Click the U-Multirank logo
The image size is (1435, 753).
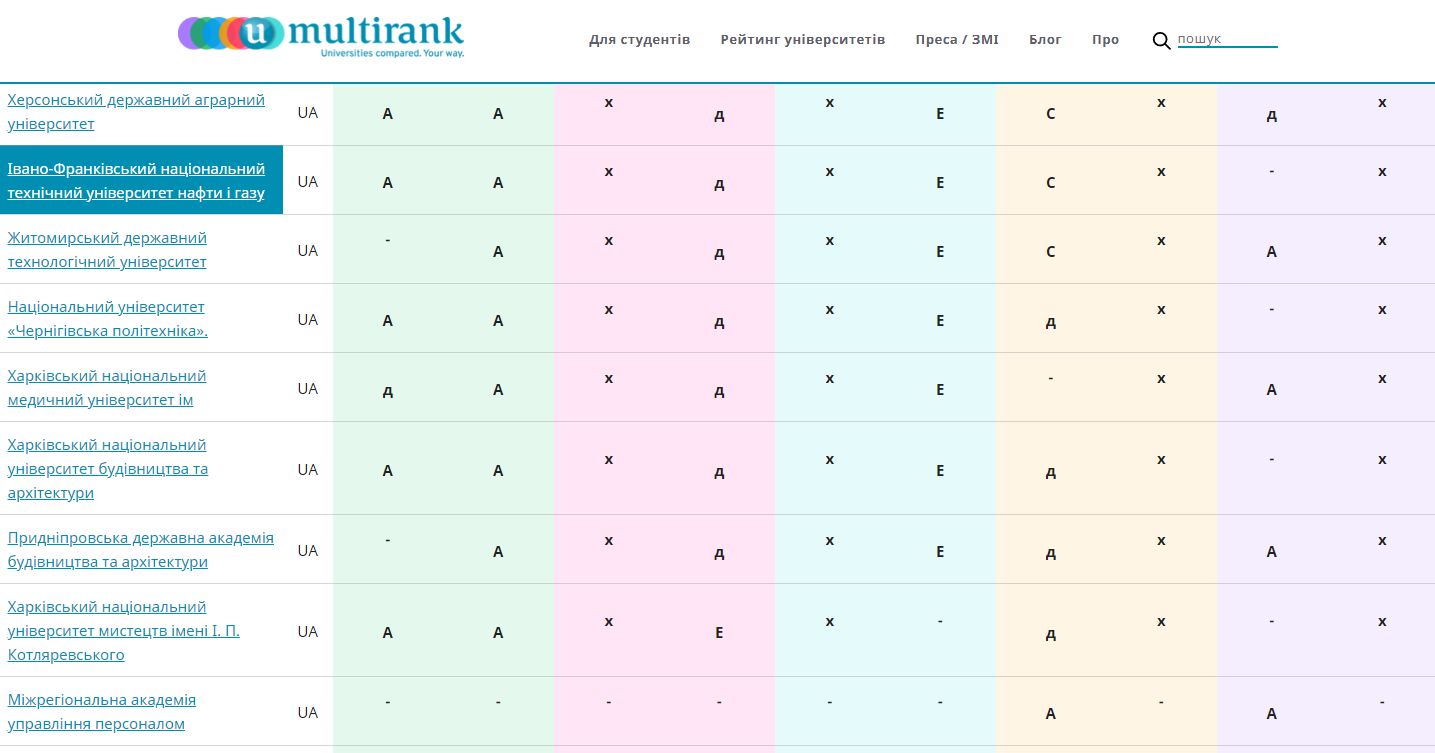321,37
